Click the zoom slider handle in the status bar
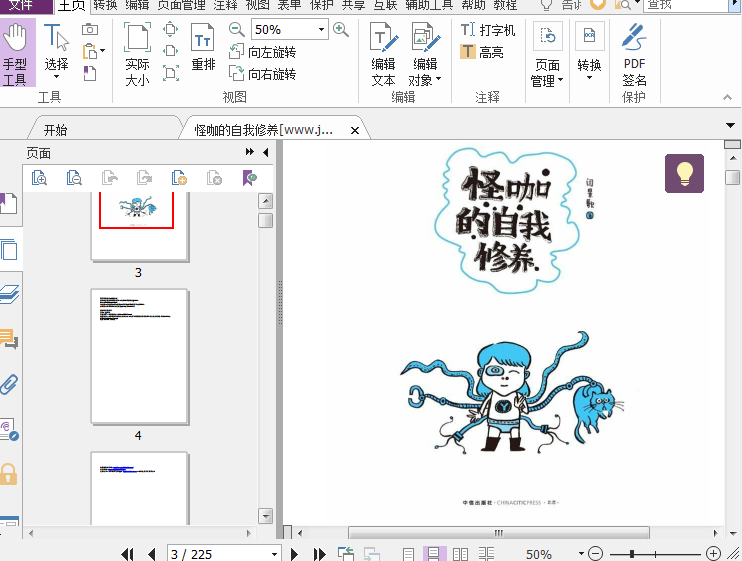 [x=632, y=553]
